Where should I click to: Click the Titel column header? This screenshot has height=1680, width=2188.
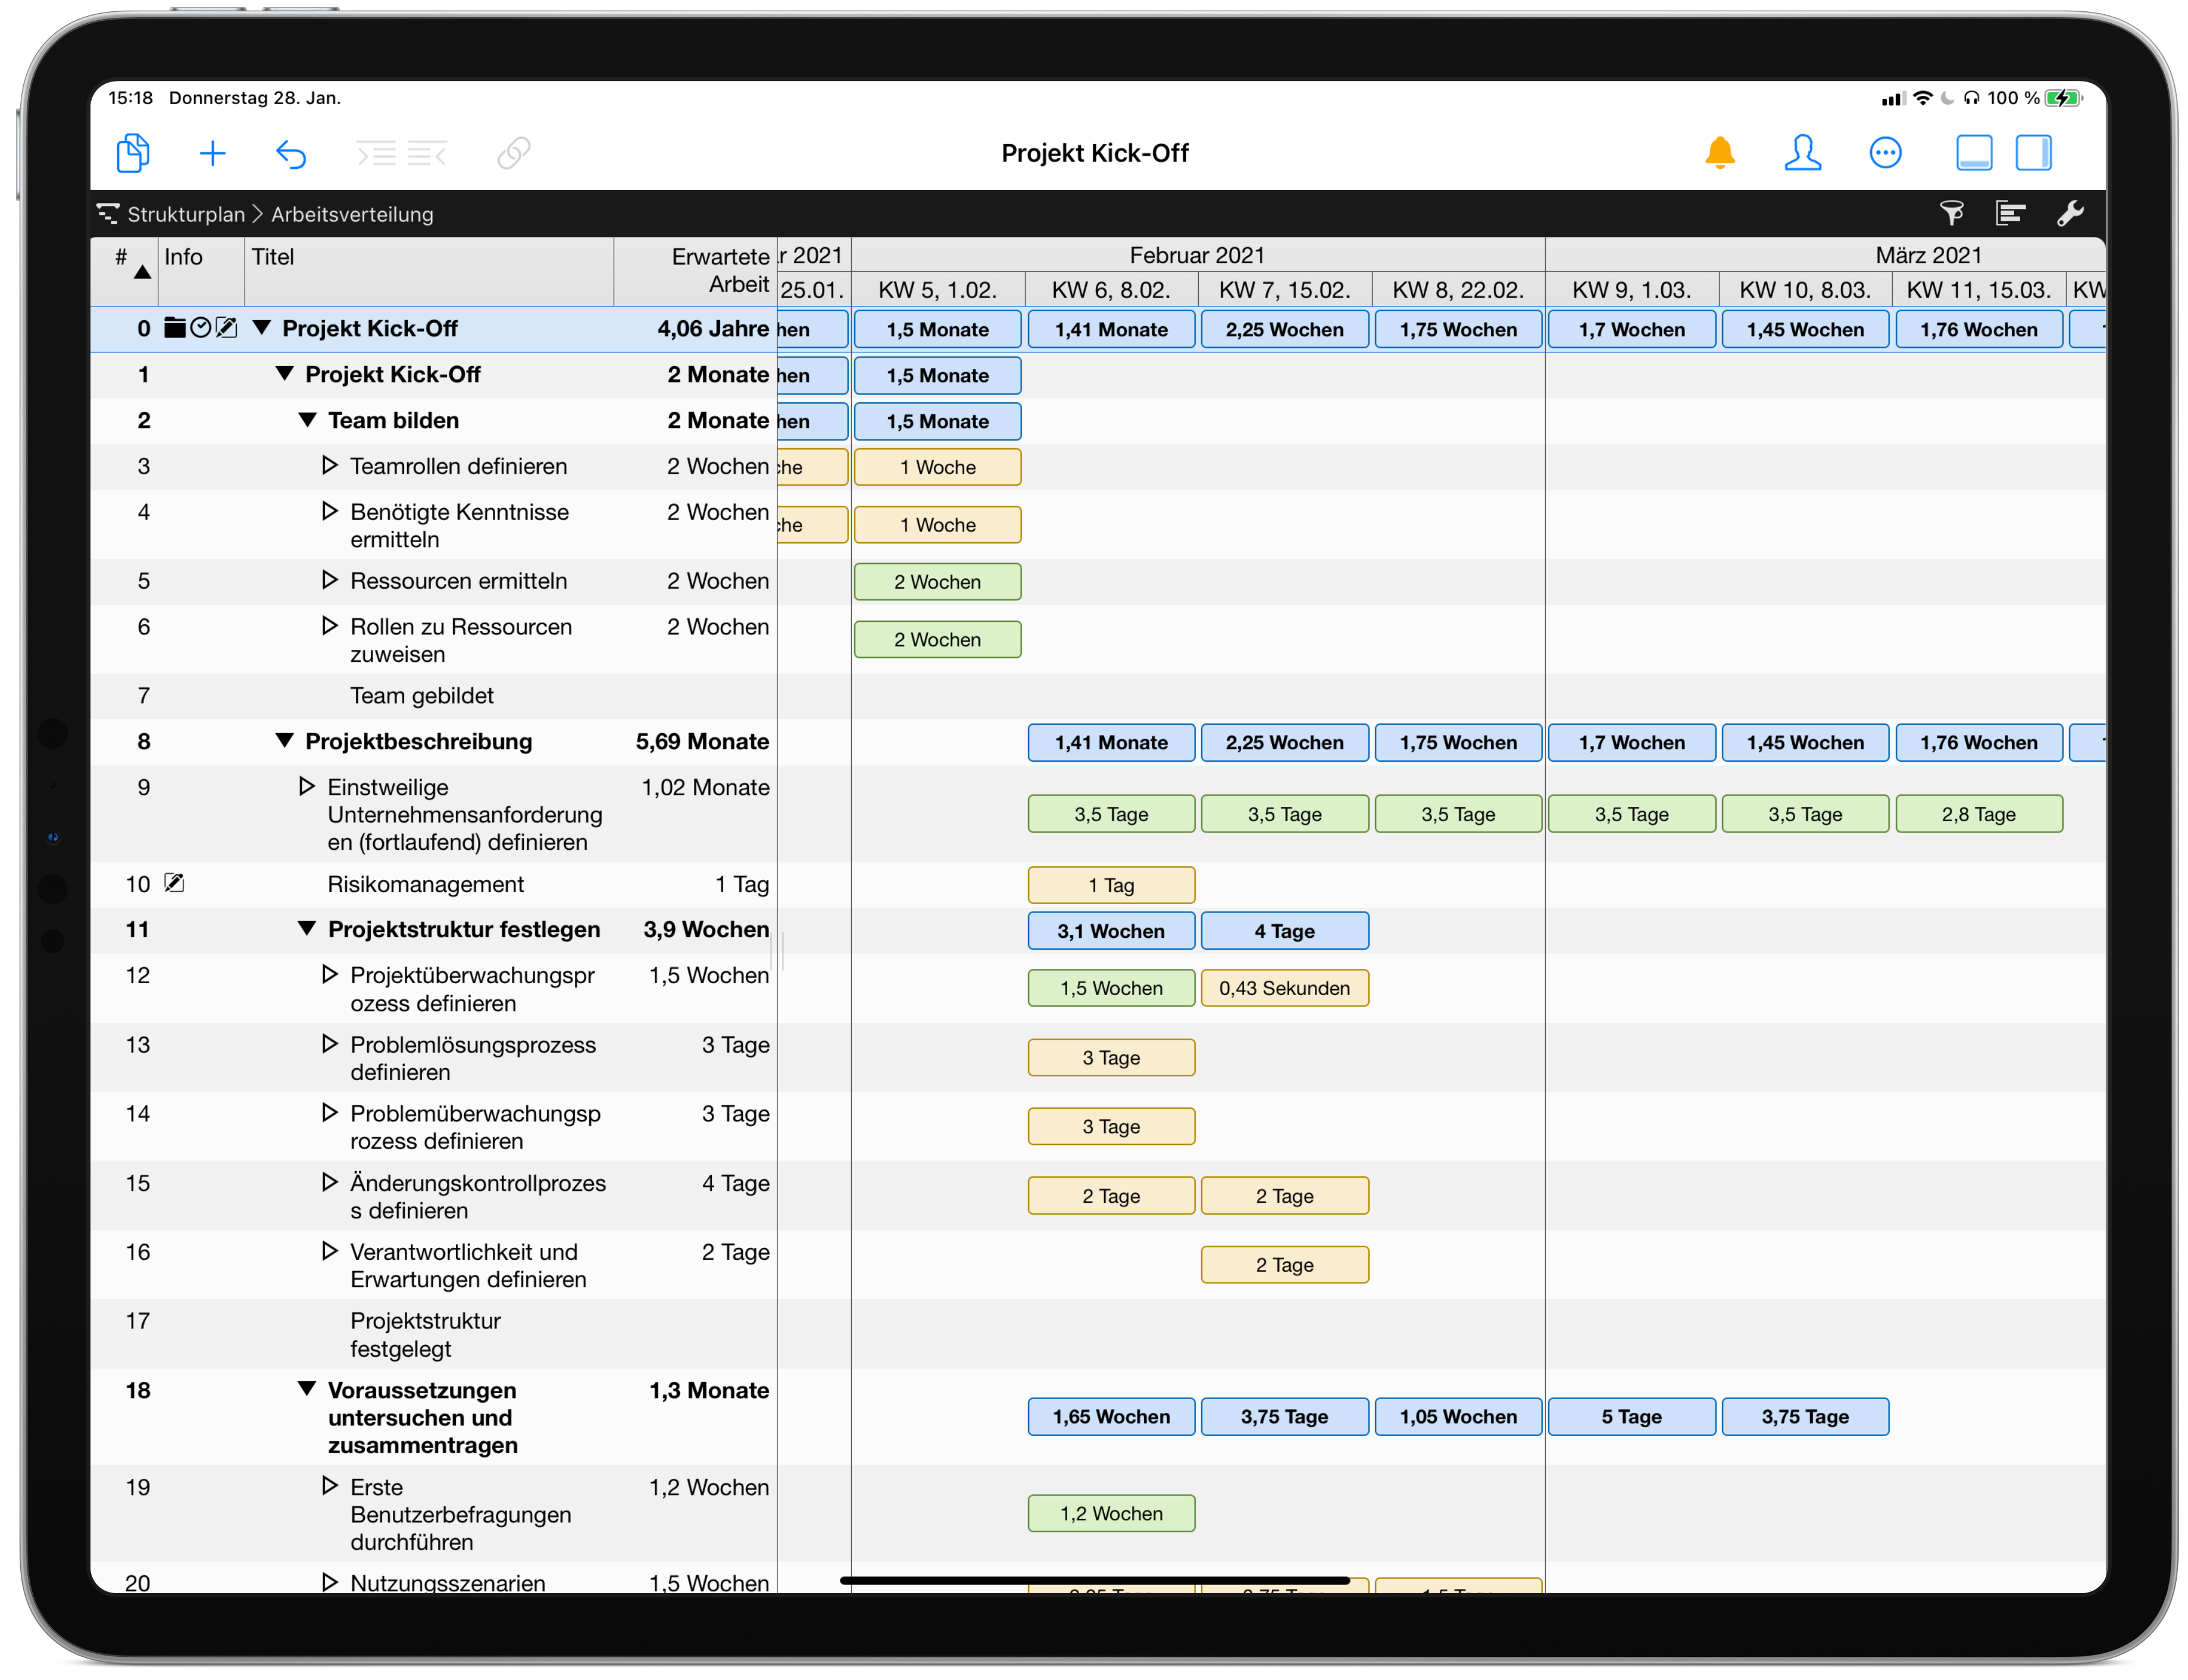pos(429,270)
